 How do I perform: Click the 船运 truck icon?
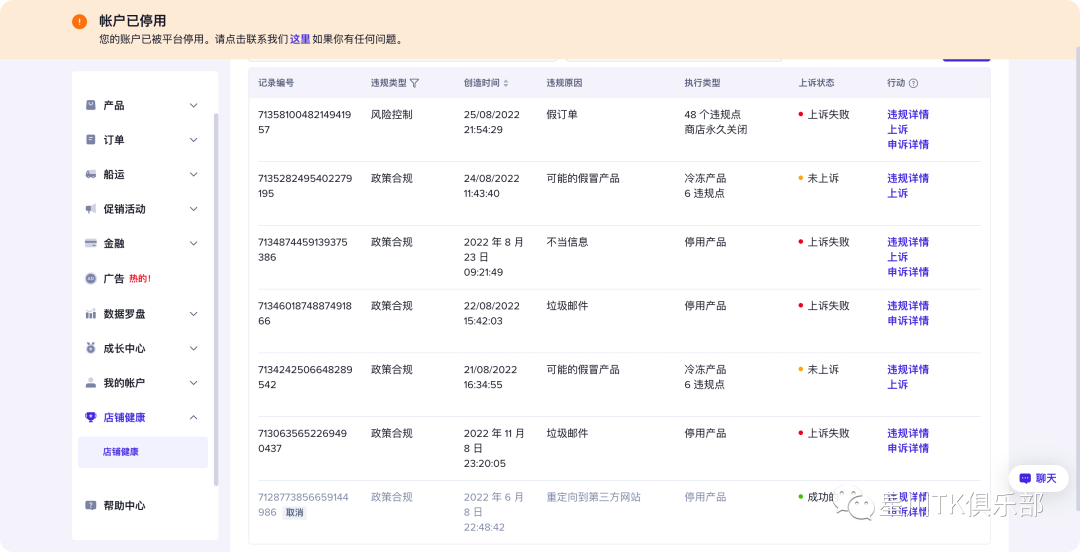[x=90, y=174]
